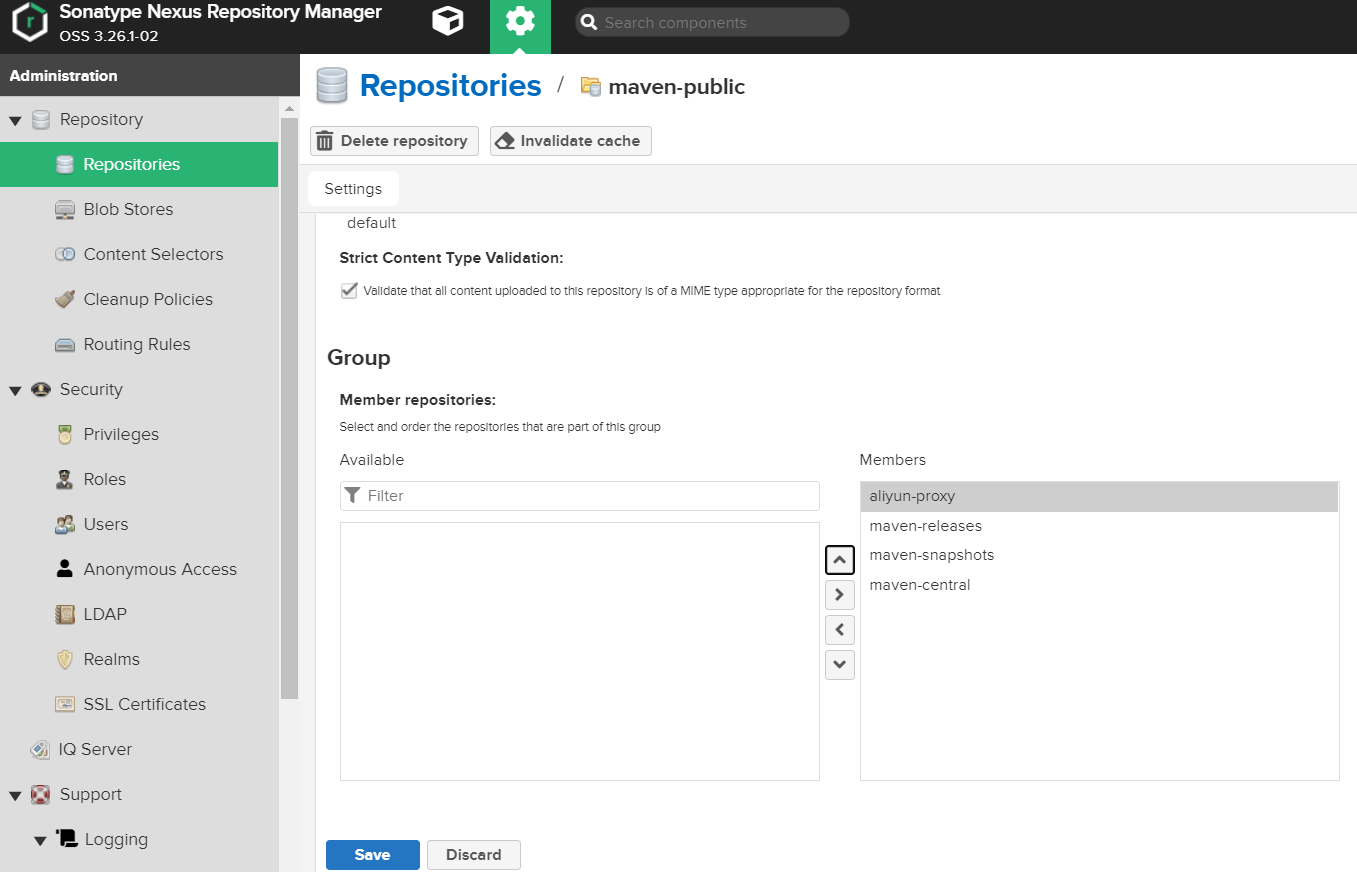Click the Privileges medal icon
1357x872 pixels.
click(x=65, y=435)
